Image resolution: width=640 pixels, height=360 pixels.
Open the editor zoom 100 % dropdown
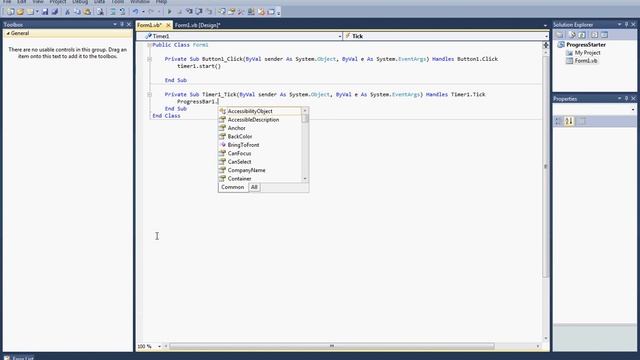point(159,347)
